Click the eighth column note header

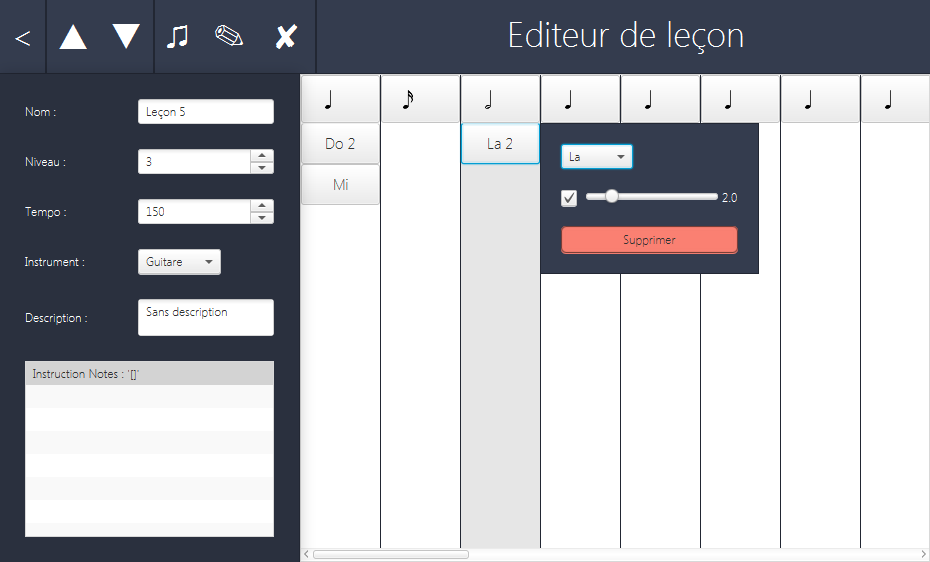point(896,99)
